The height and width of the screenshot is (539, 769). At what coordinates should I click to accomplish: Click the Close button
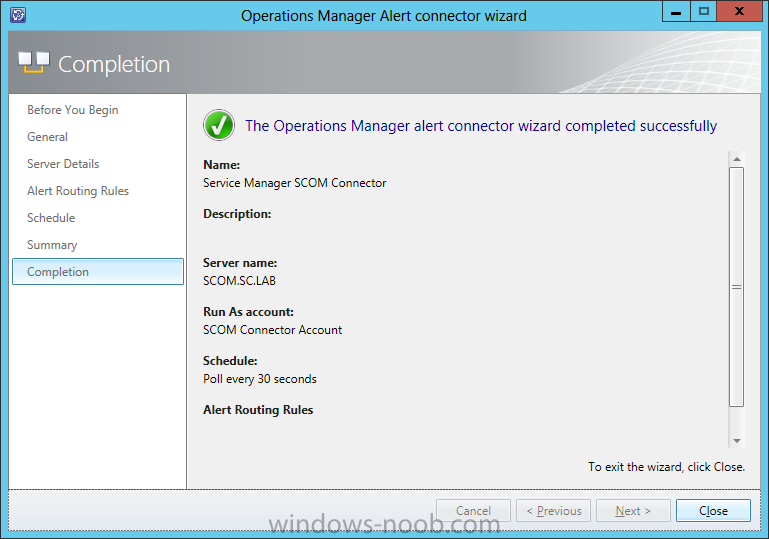pyautogui.click(x=713, y=511)
